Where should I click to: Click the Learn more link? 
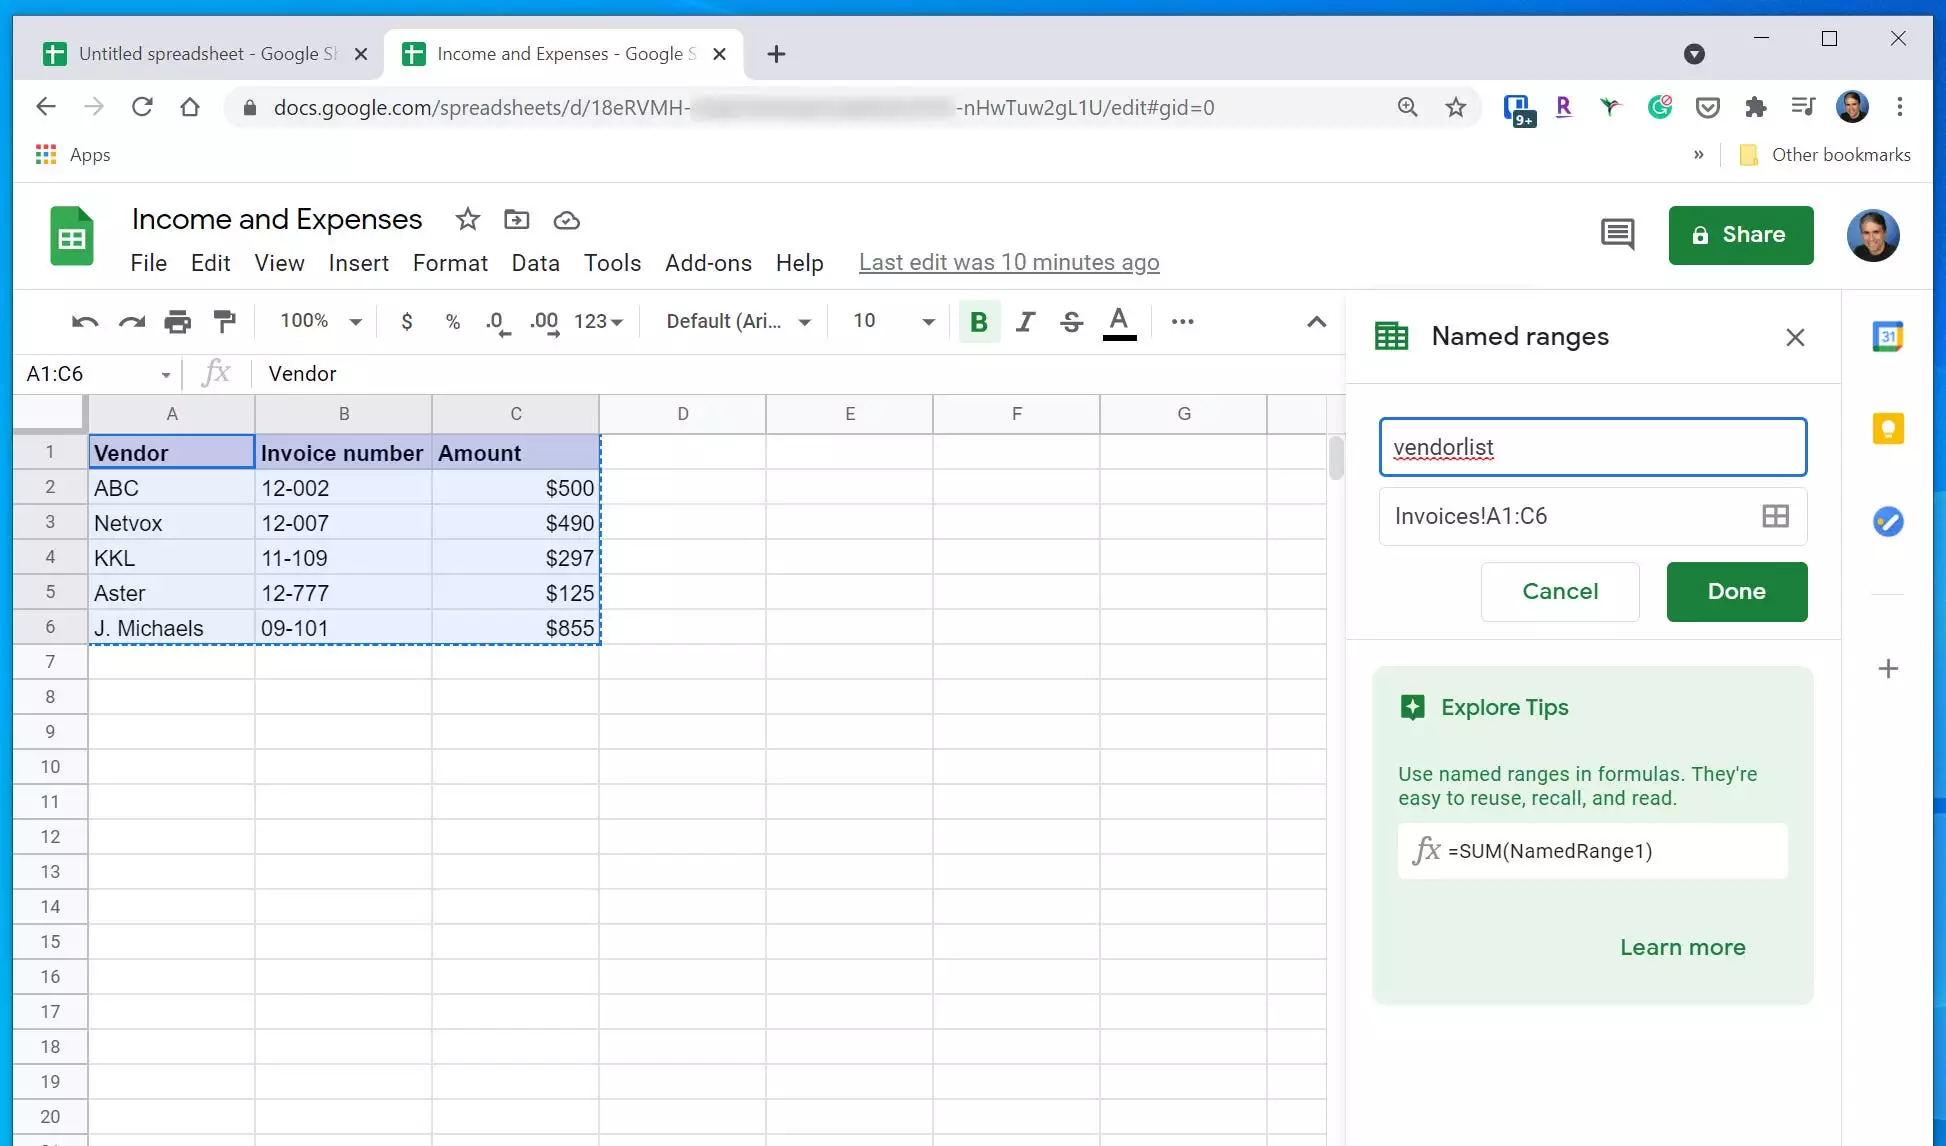tap(1682, 947)
